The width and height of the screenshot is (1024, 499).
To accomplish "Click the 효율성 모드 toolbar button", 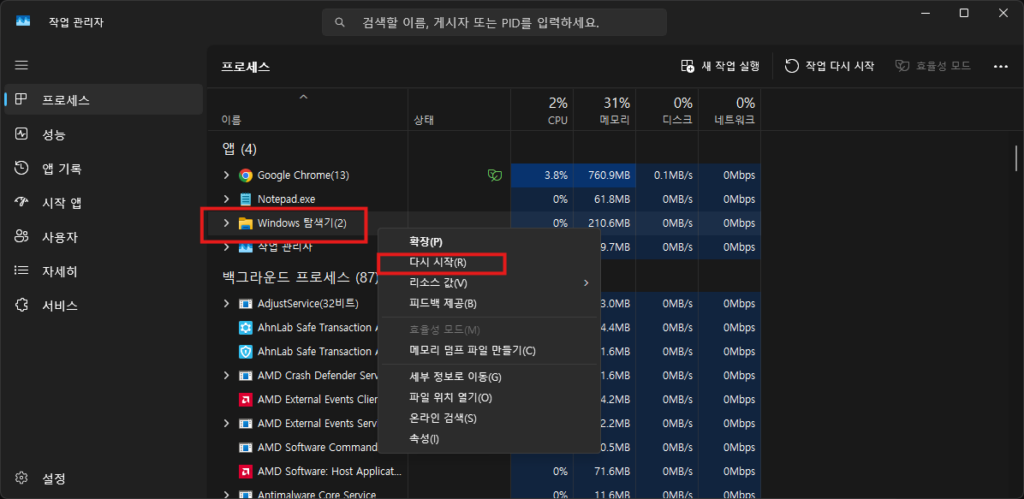I will (x=933, y=66).
